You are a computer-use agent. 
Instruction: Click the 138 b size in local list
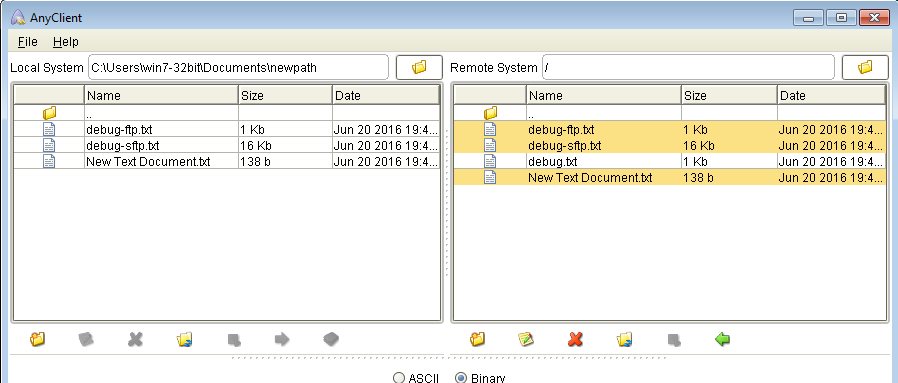[255, 161]
